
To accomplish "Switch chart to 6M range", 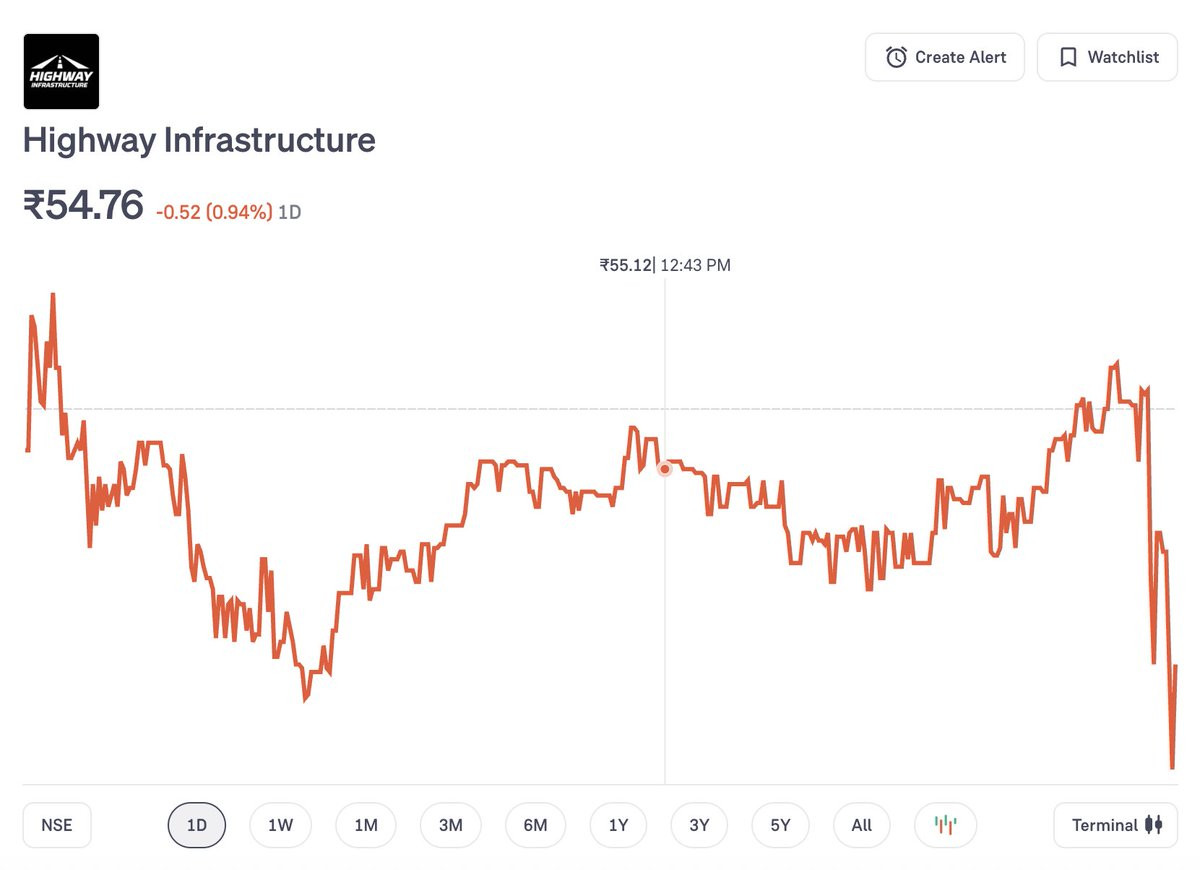I will click(535, 825).
